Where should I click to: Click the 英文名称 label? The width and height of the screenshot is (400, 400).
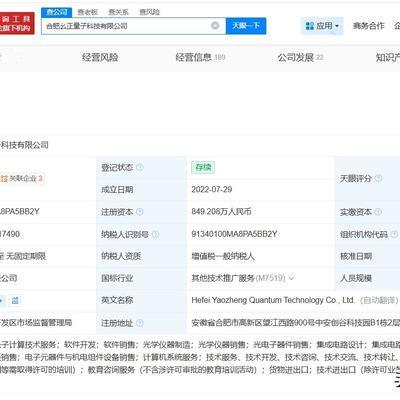[x=117, y=300]
